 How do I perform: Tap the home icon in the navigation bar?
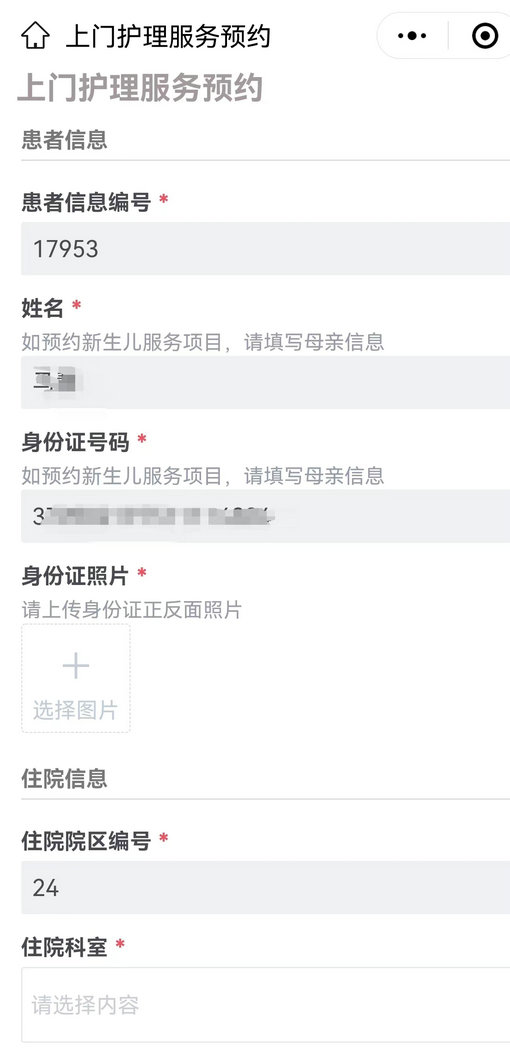35,35
